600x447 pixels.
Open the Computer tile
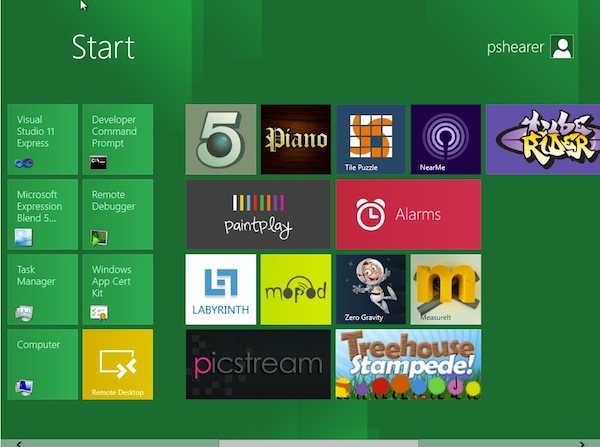tap(42, 364)
